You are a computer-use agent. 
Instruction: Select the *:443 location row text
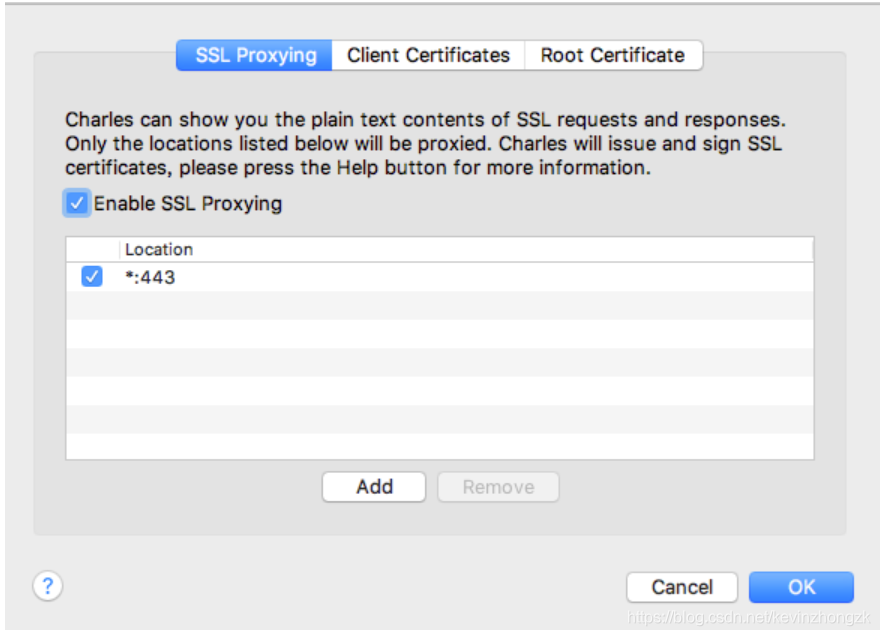(150, 277)
